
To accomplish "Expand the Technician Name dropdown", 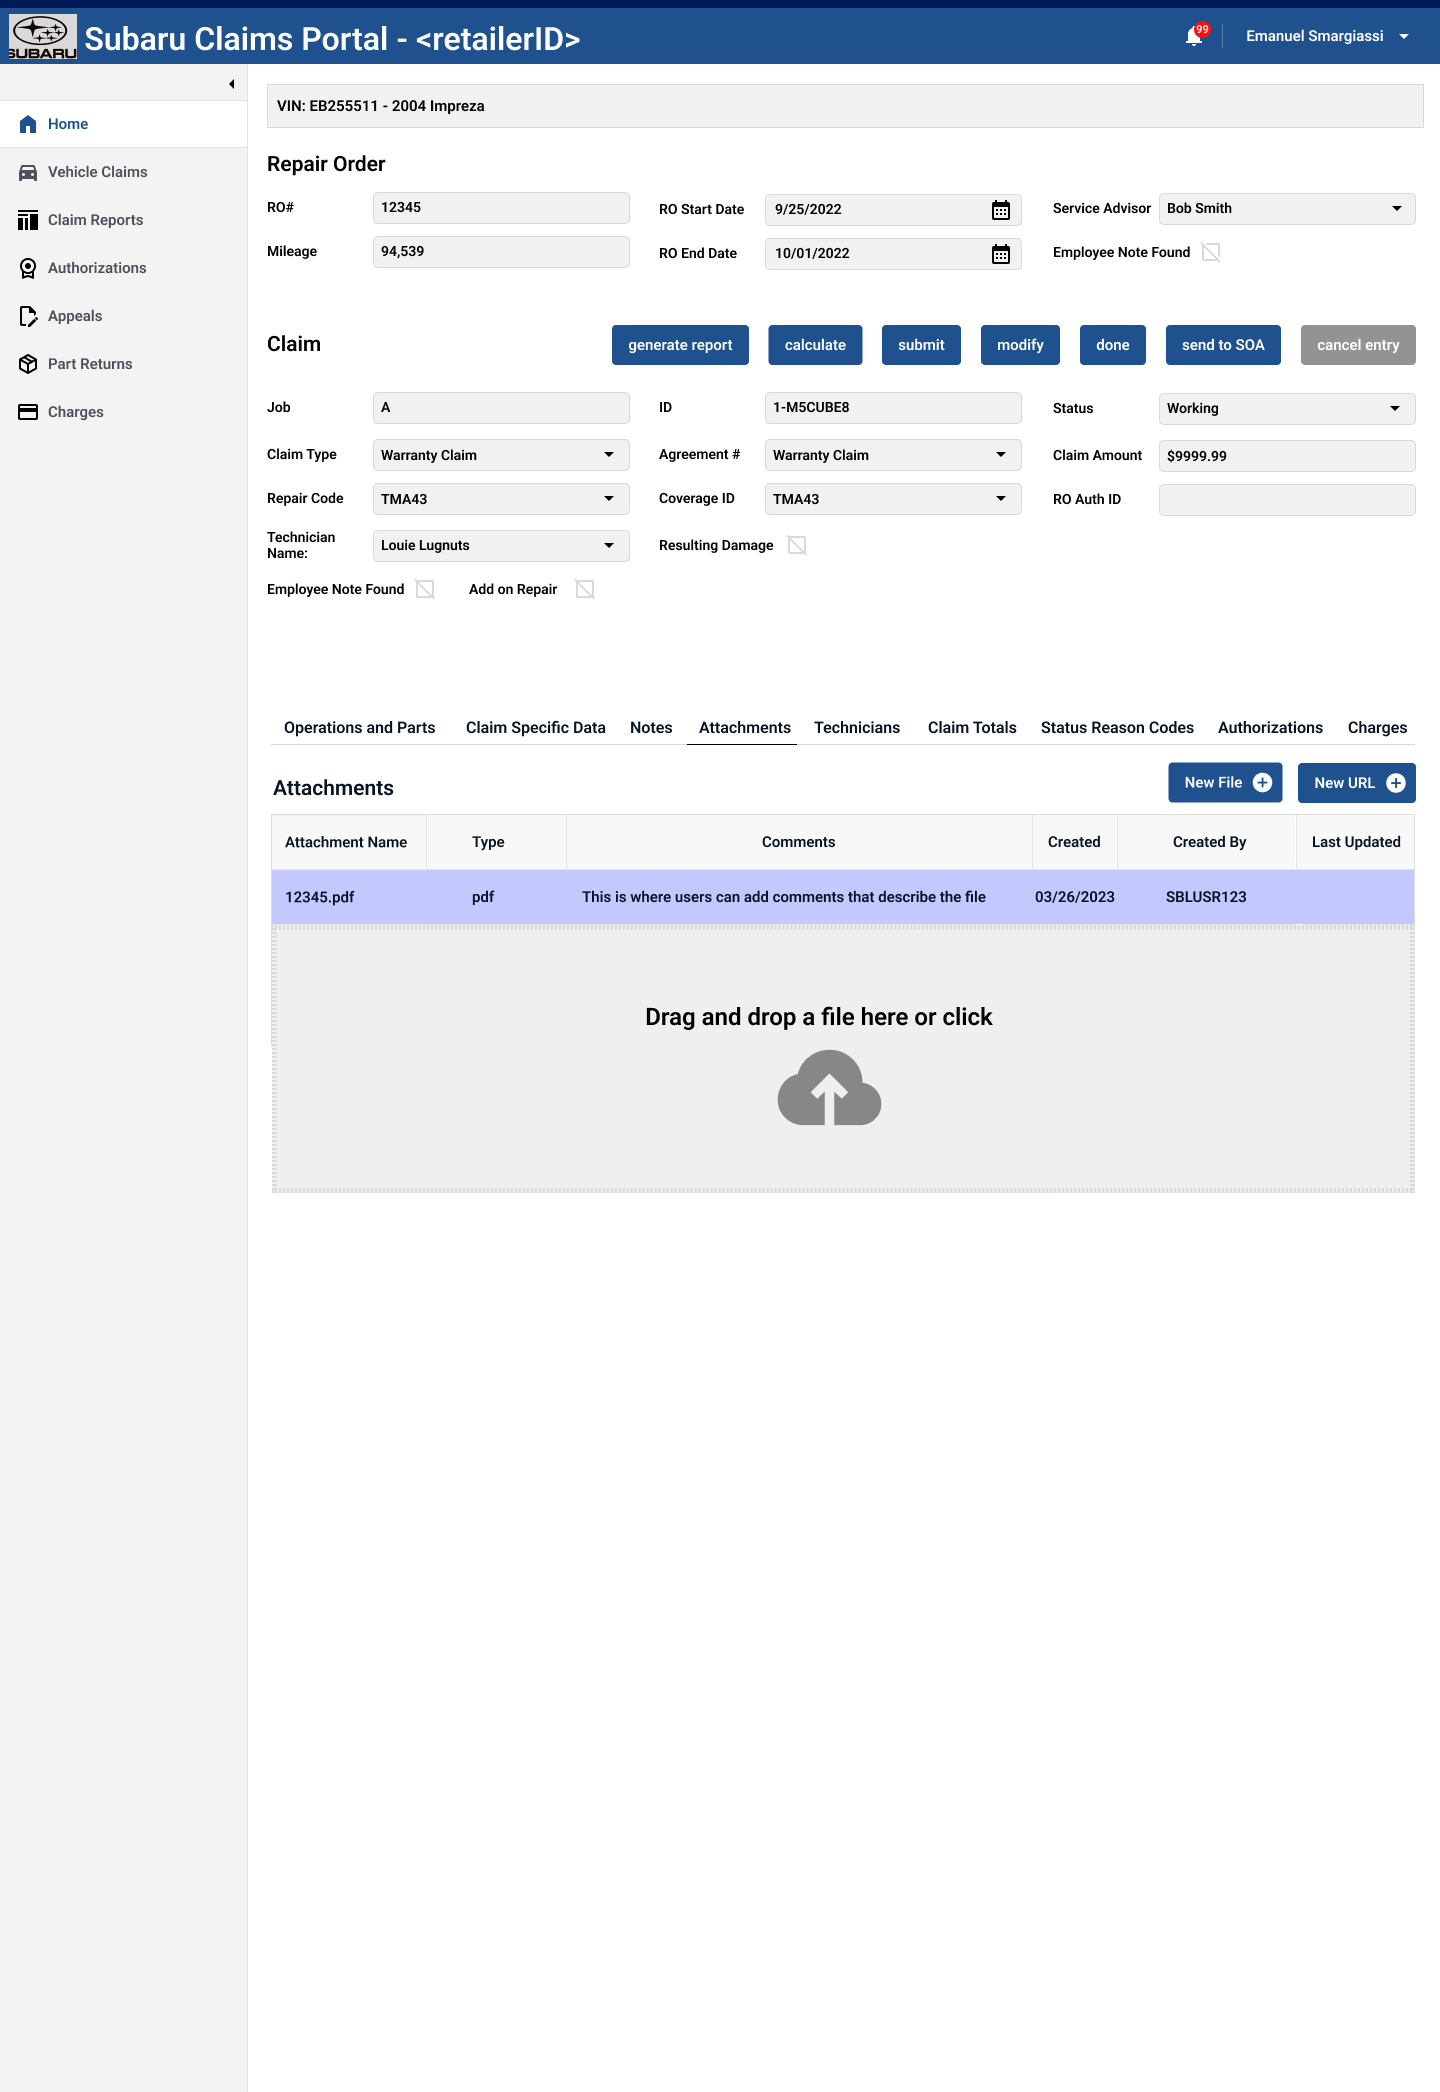I will pos(608,546).
